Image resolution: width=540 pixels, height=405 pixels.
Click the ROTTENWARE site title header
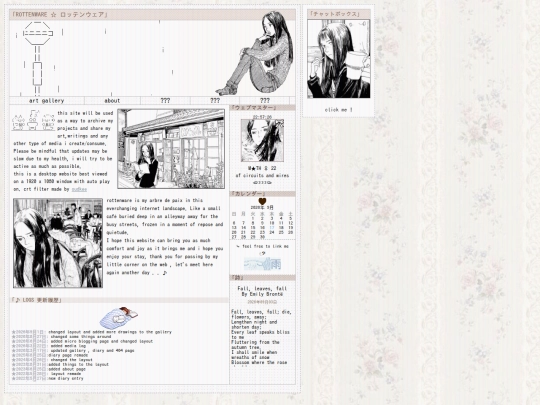pos(60,14)
